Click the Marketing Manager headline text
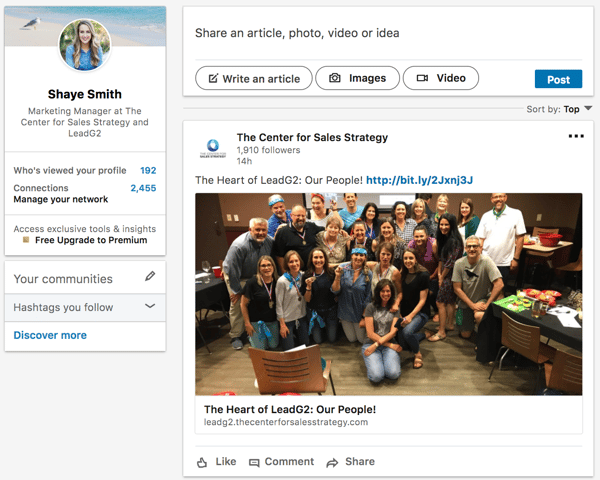Viewport: 600px width, 480px height. point(85,122)
